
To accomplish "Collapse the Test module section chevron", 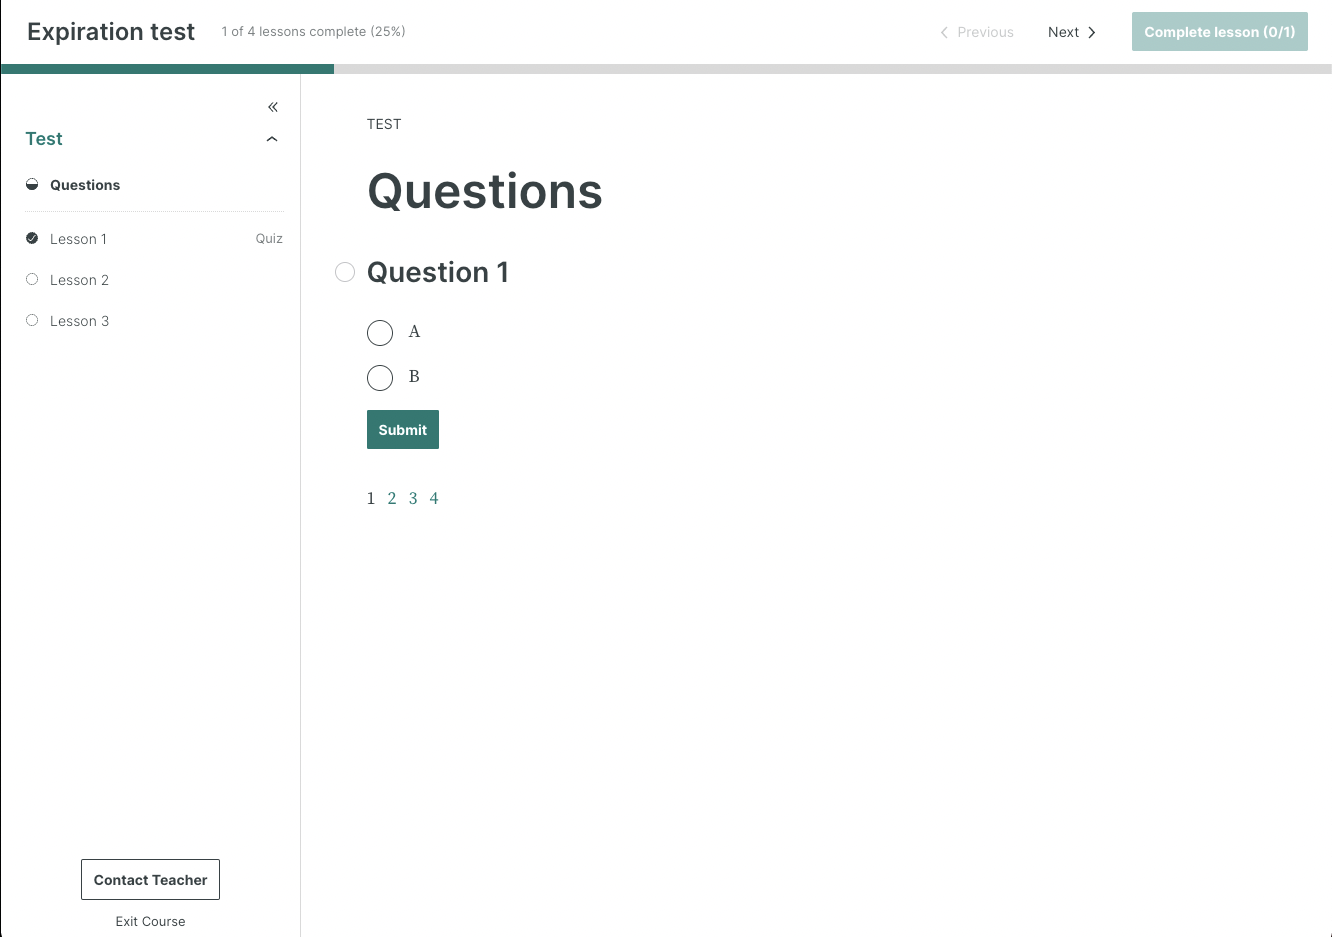I will tap(272, 139).
